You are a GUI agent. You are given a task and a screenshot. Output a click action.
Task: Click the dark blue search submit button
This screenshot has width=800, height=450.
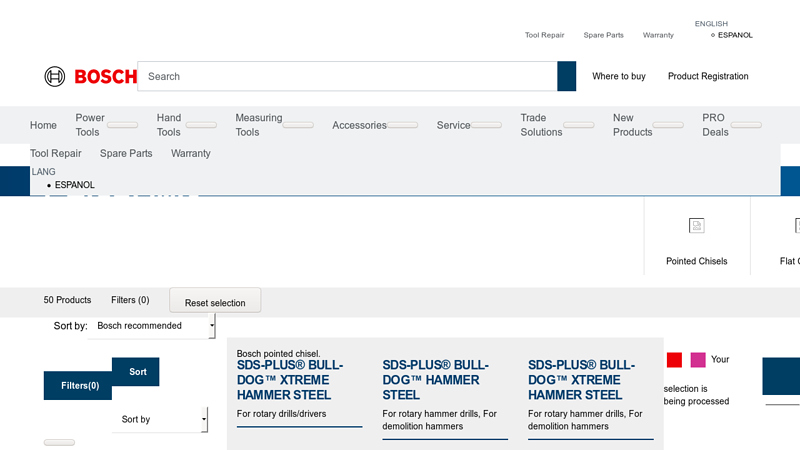pyautogui.click(x=566, y=76)
